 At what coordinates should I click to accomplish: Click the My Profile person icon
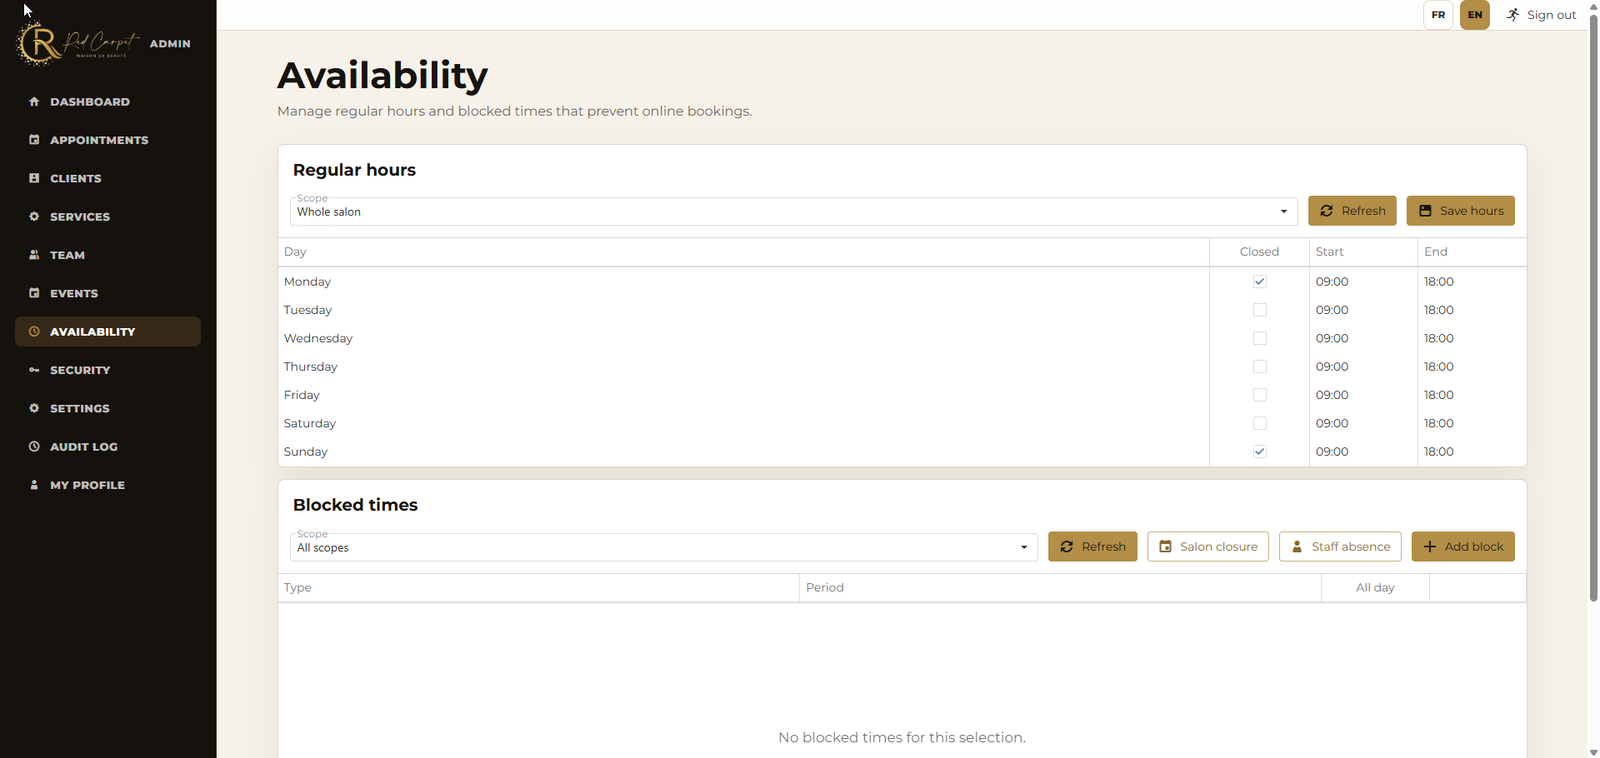click(34, 485)
